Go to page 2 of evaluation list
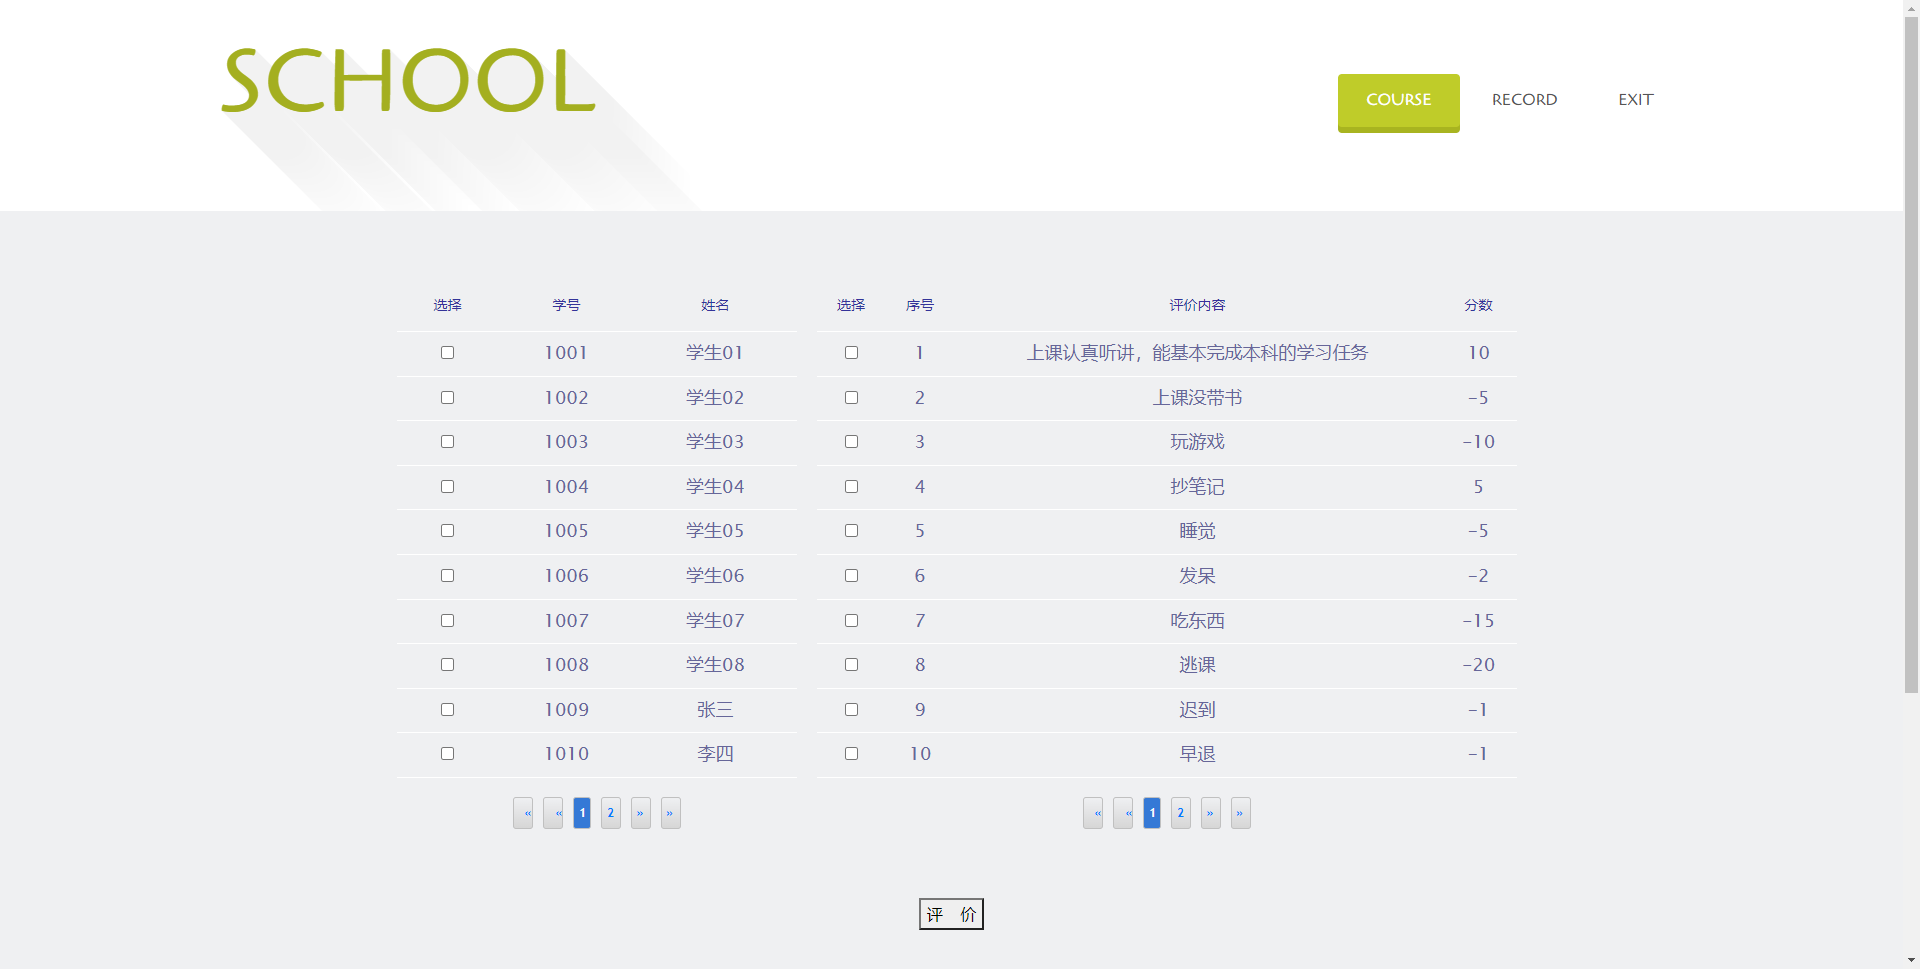The height and width of the screenshot is (969, 1920). [1181, 813]
